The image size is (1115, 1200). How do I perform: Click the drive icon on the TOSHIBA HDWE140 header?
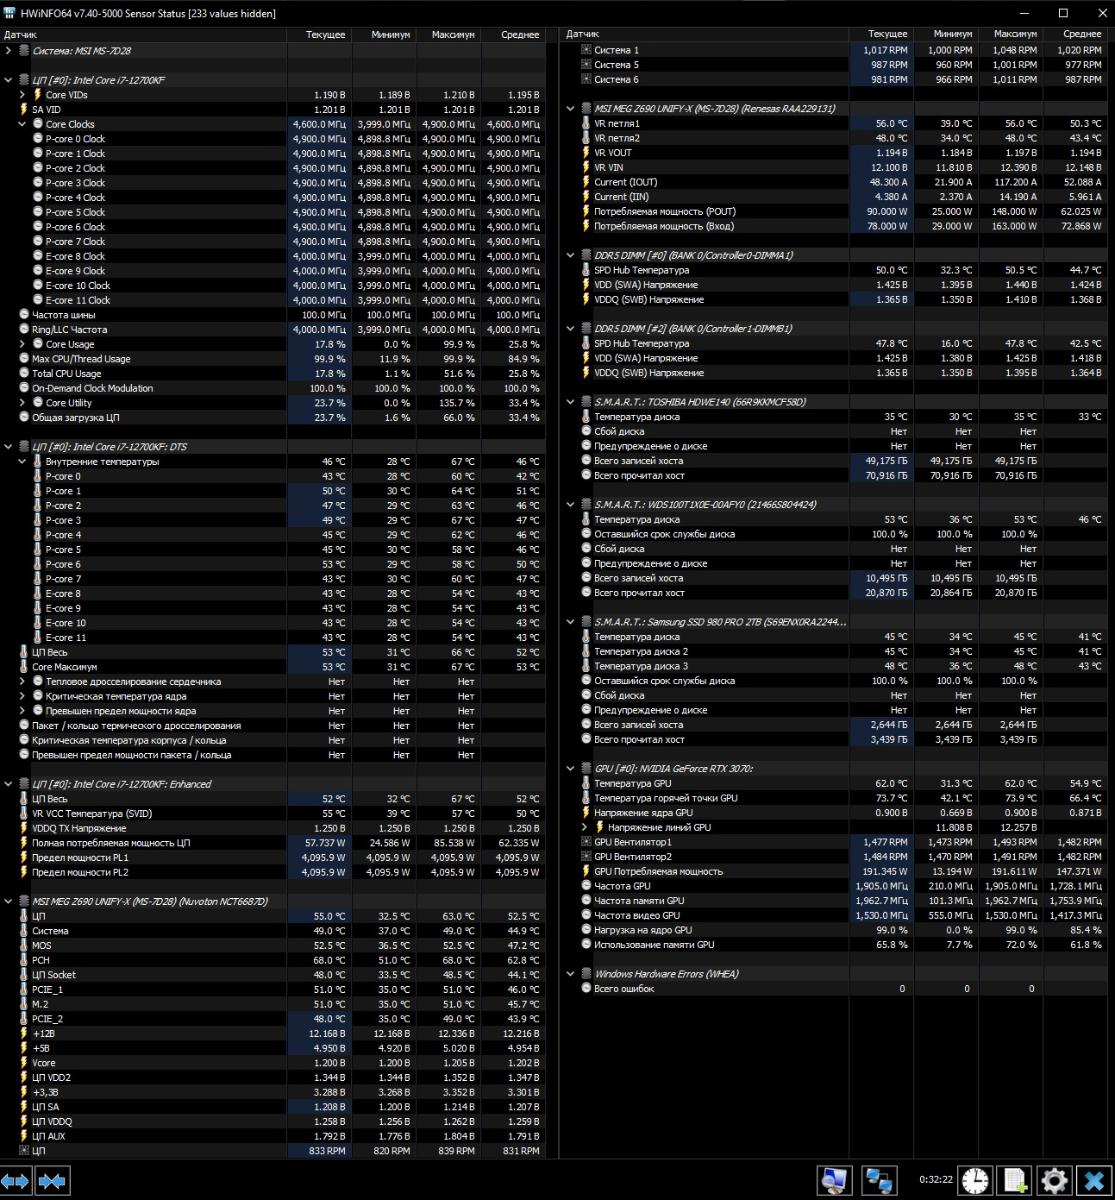pos(586,402)
